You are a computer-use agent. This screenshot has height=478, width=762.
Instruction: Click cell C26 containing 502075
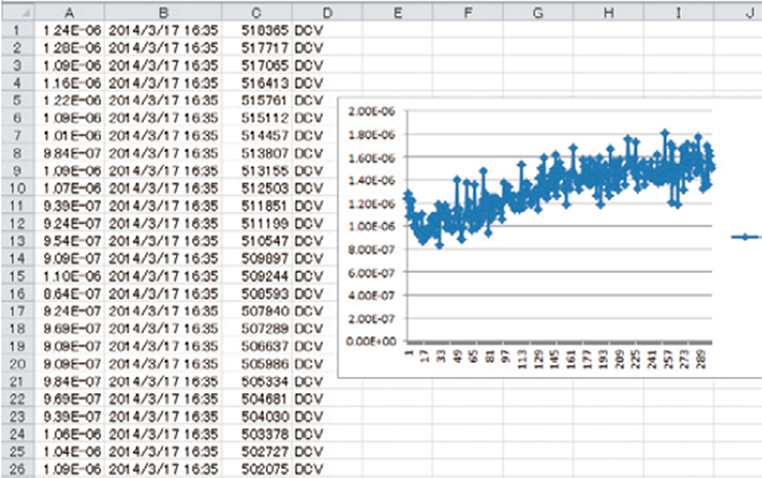(x=257, y=469)
